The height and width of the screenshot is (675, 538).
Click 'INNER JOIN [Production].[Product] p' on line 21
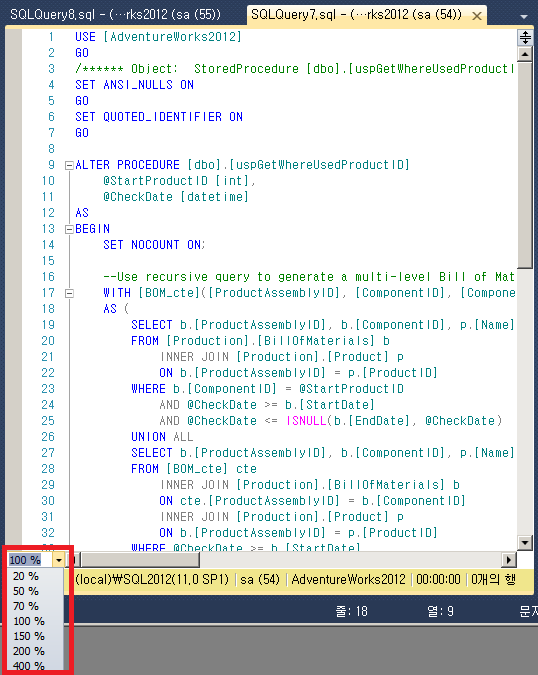coord(281,357)
